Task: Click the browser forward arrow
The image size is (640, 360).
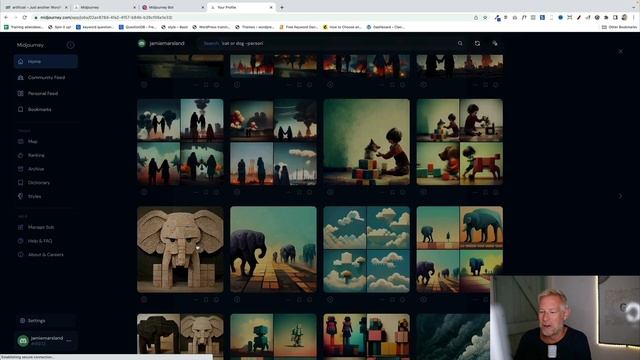Action: pyautogui.click(x=16, y=18)
